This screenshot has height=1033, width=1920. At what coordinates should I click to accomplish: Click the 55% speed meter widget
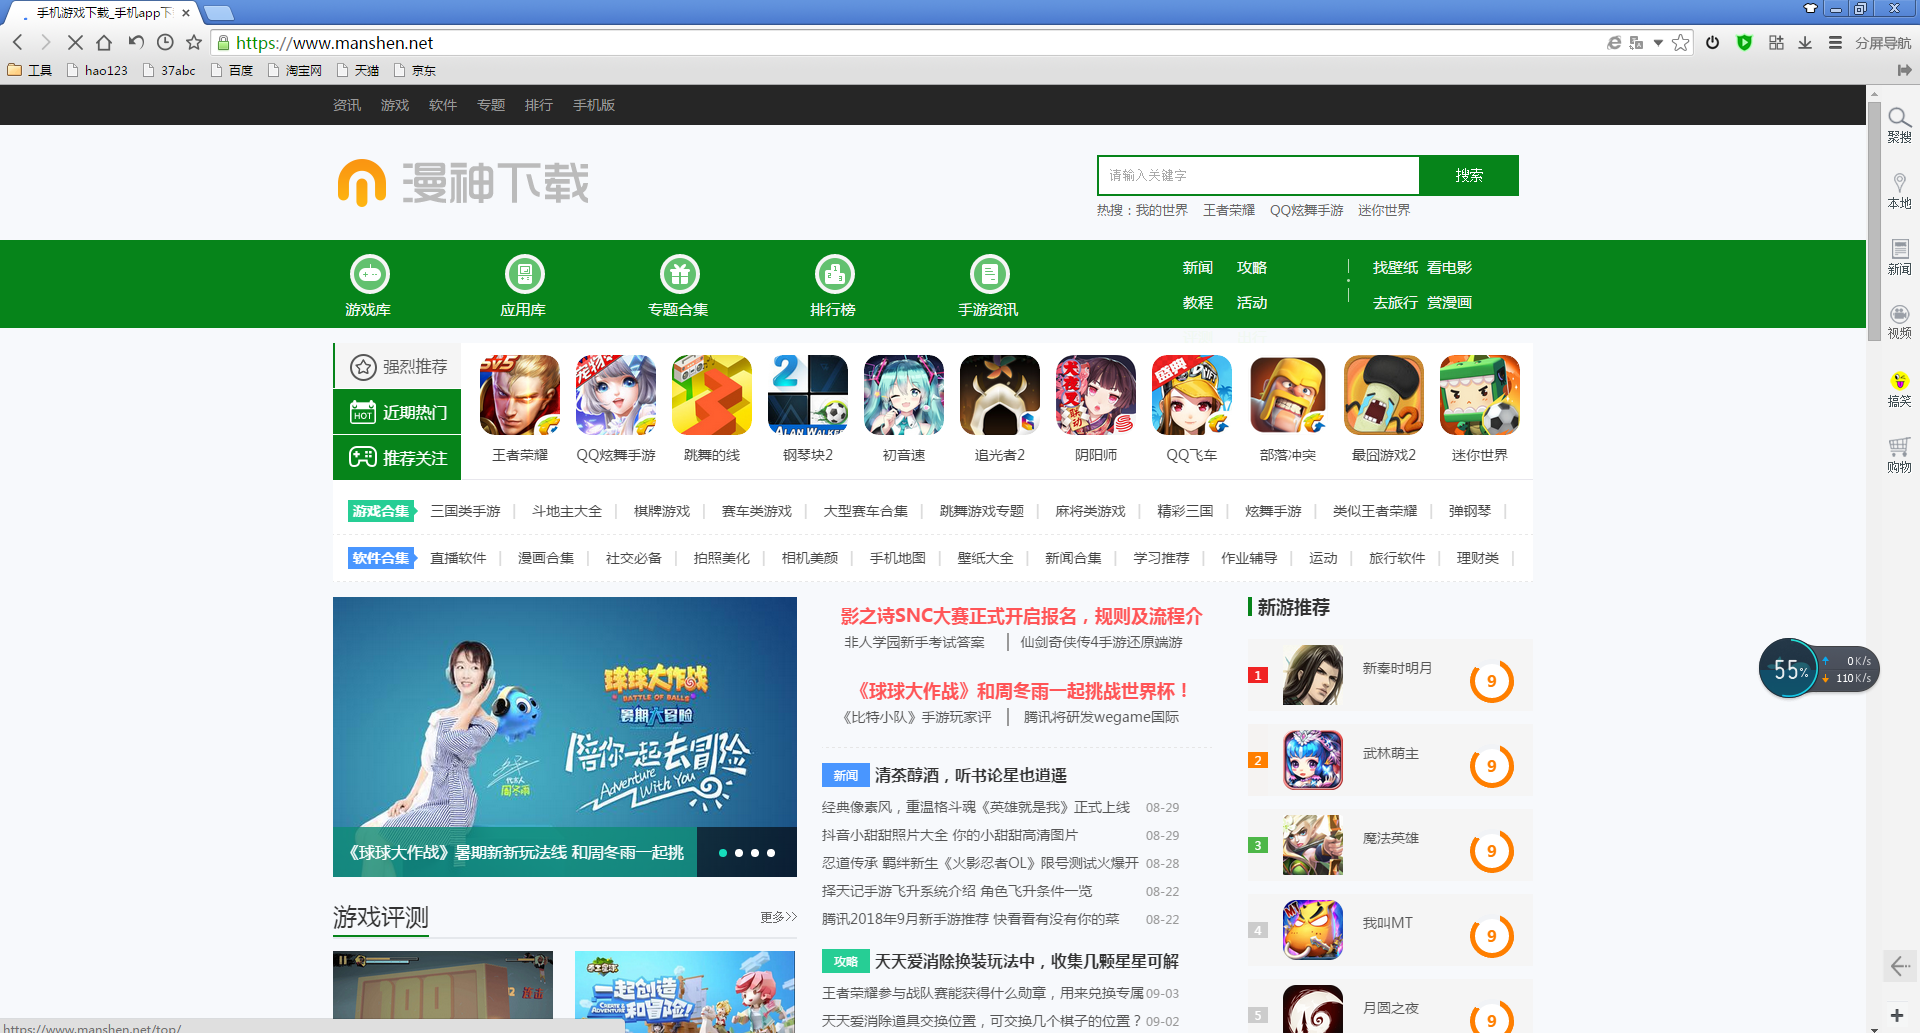click(x=1819, y=668)
